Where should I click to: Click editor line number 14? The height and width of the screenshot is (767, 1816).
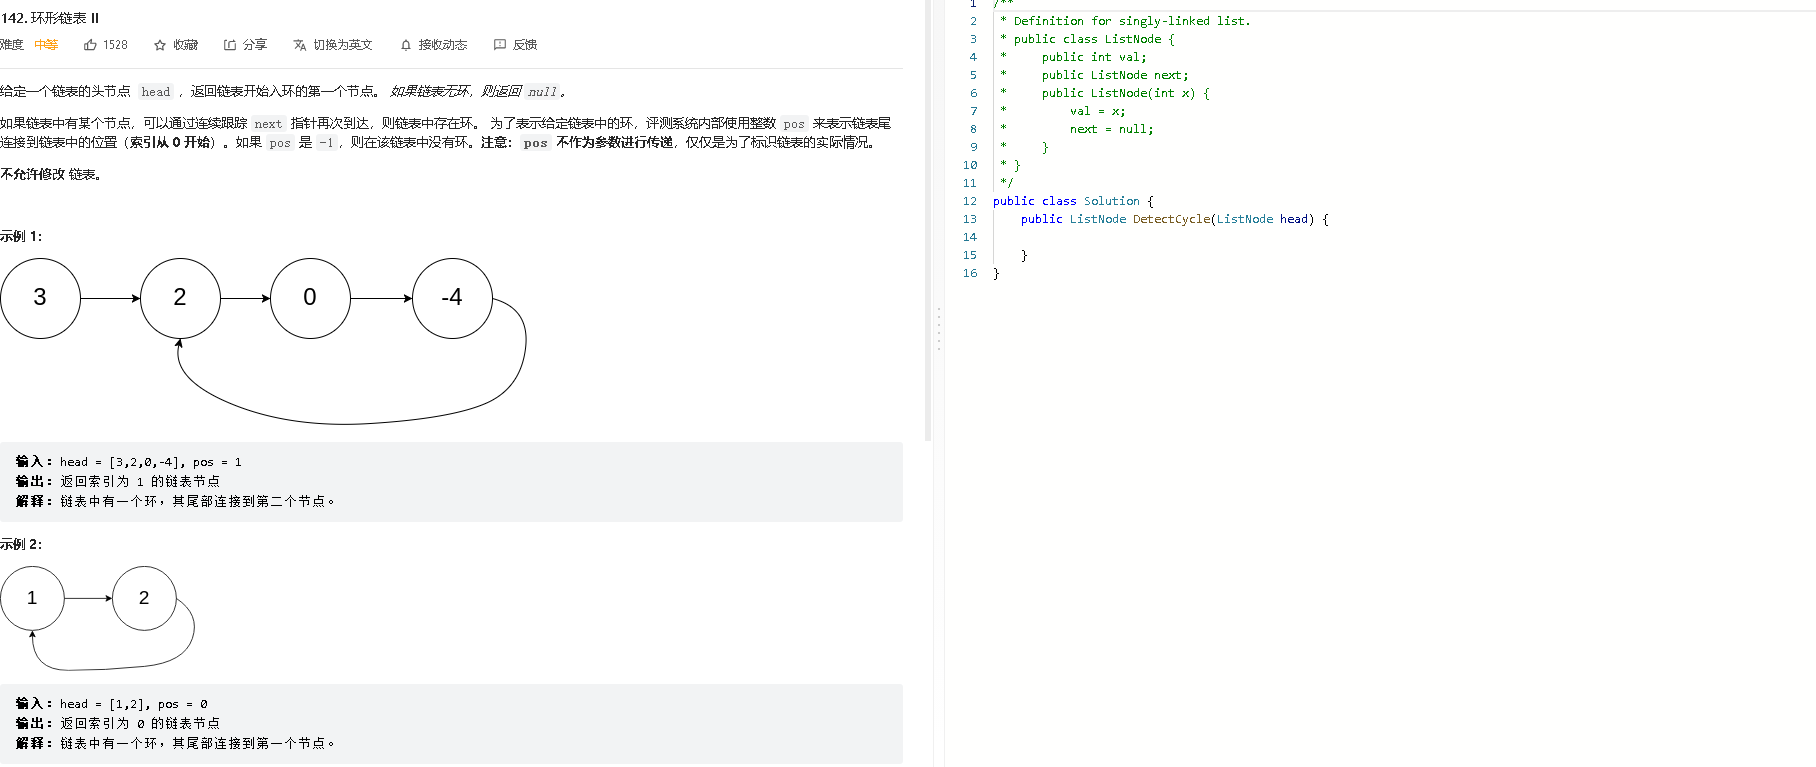(970, 237)
